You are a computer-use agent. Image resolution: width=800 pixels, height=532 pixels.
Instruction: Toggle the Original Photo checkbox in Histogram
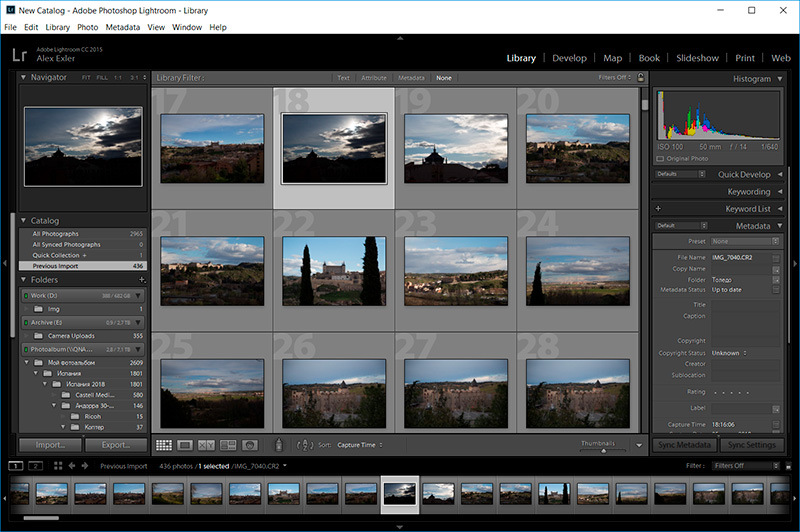point(661,158)
